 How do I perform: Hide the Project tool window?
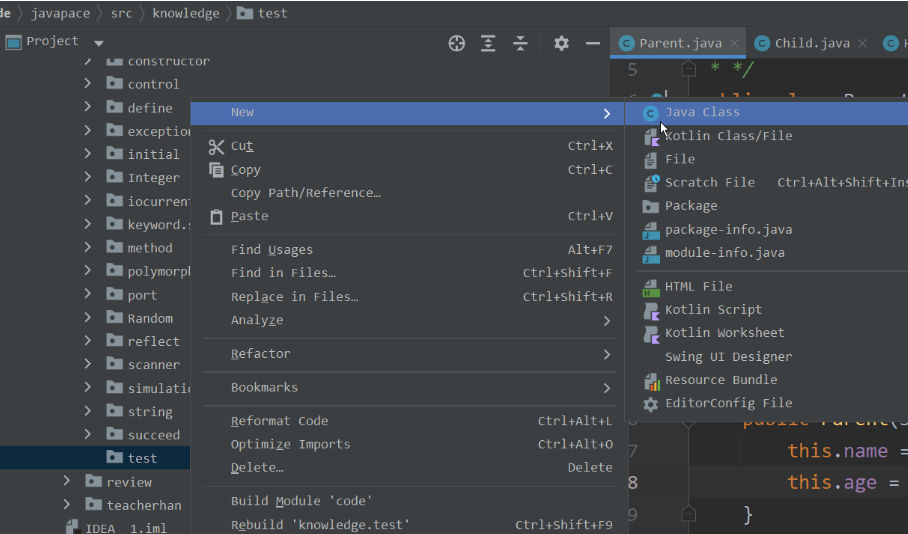[x=593, y=43]
